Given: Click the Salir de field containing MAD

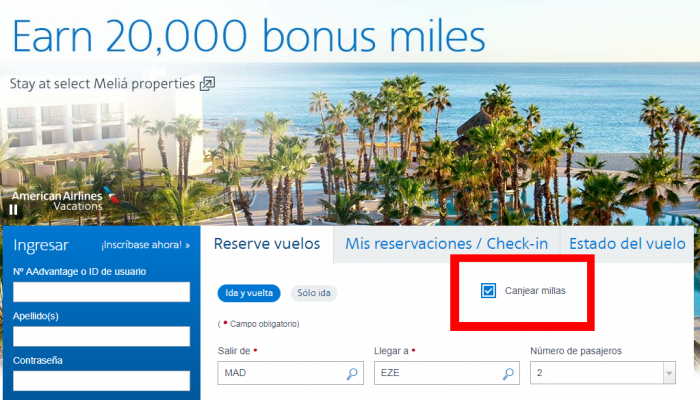Looking at the screenshot, I should (290, 373).
